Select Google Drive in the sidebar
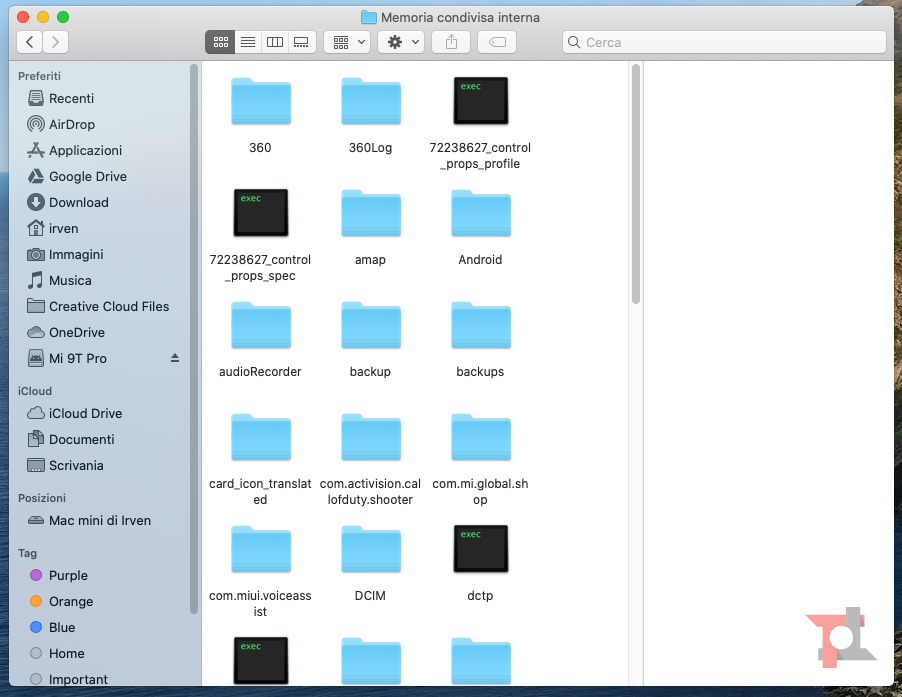The height and width of the screenshot is (697, 902). pyautogui.click(x=87, y=176)
